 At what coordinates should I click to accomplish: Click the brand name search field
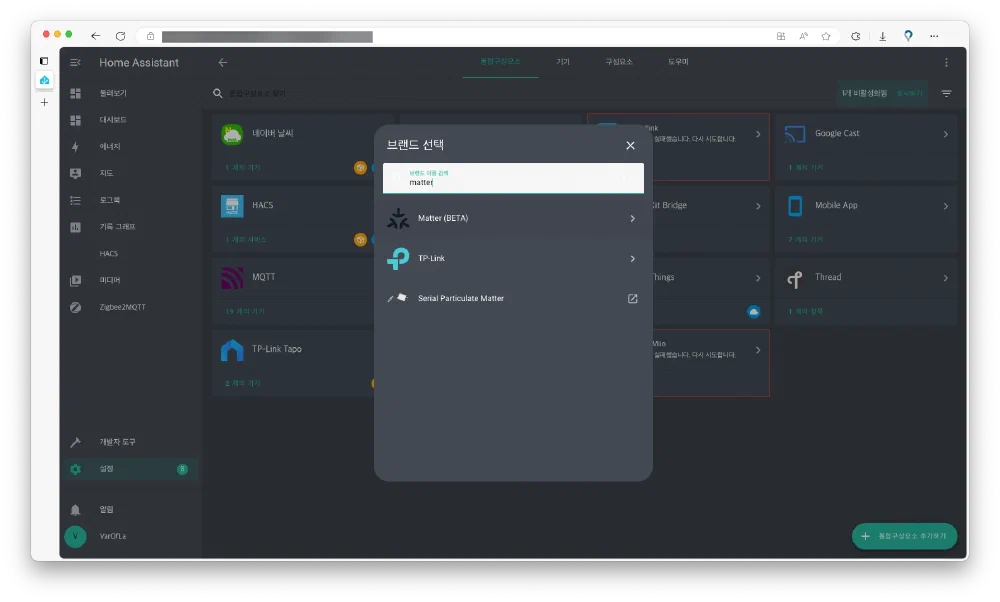(x=513, y=180)
